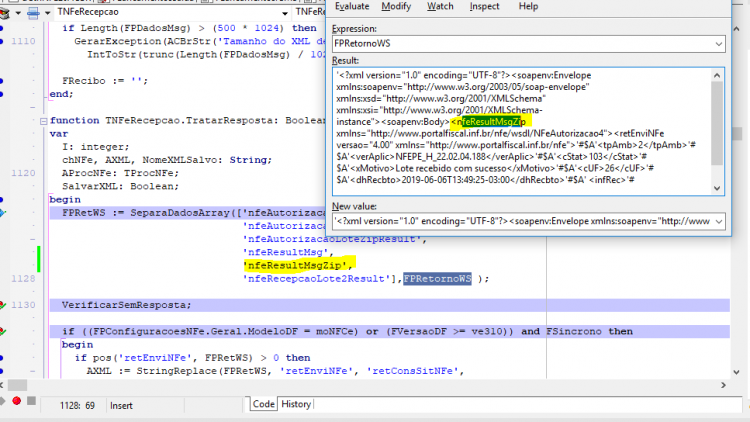This screenshot has width=750, height=422.
Task: Click the up arrow of the editor vertical scrollbar
Action: point(737,29)
